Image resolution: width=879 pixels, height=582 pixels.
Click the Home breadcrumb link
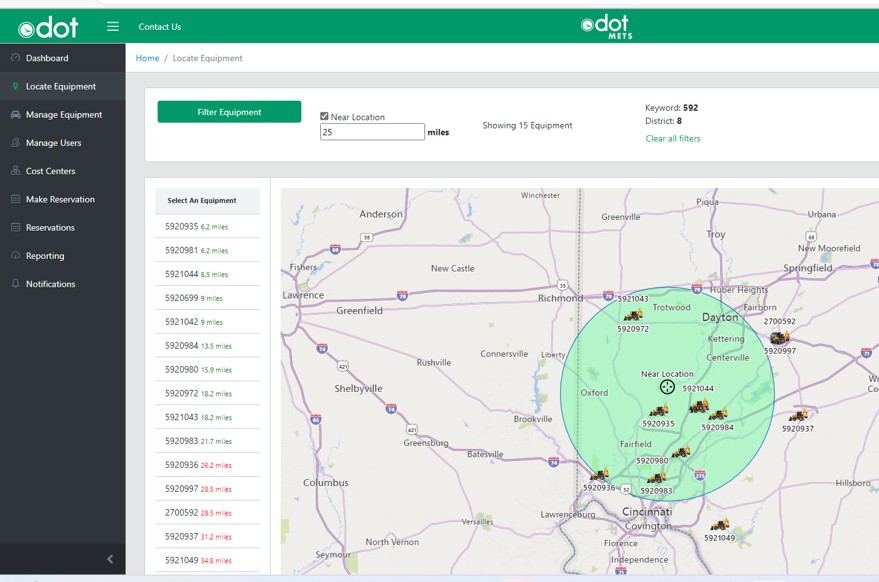[x=147, y=58]
